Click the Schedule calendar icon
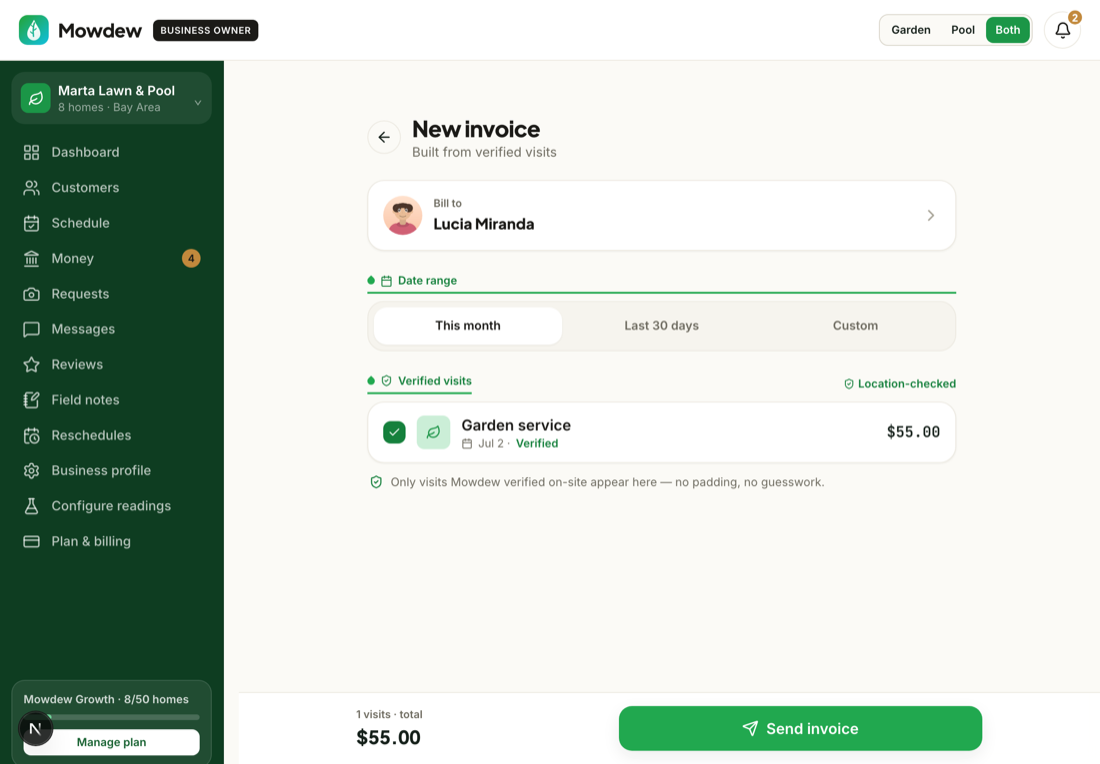 point(32,223)
